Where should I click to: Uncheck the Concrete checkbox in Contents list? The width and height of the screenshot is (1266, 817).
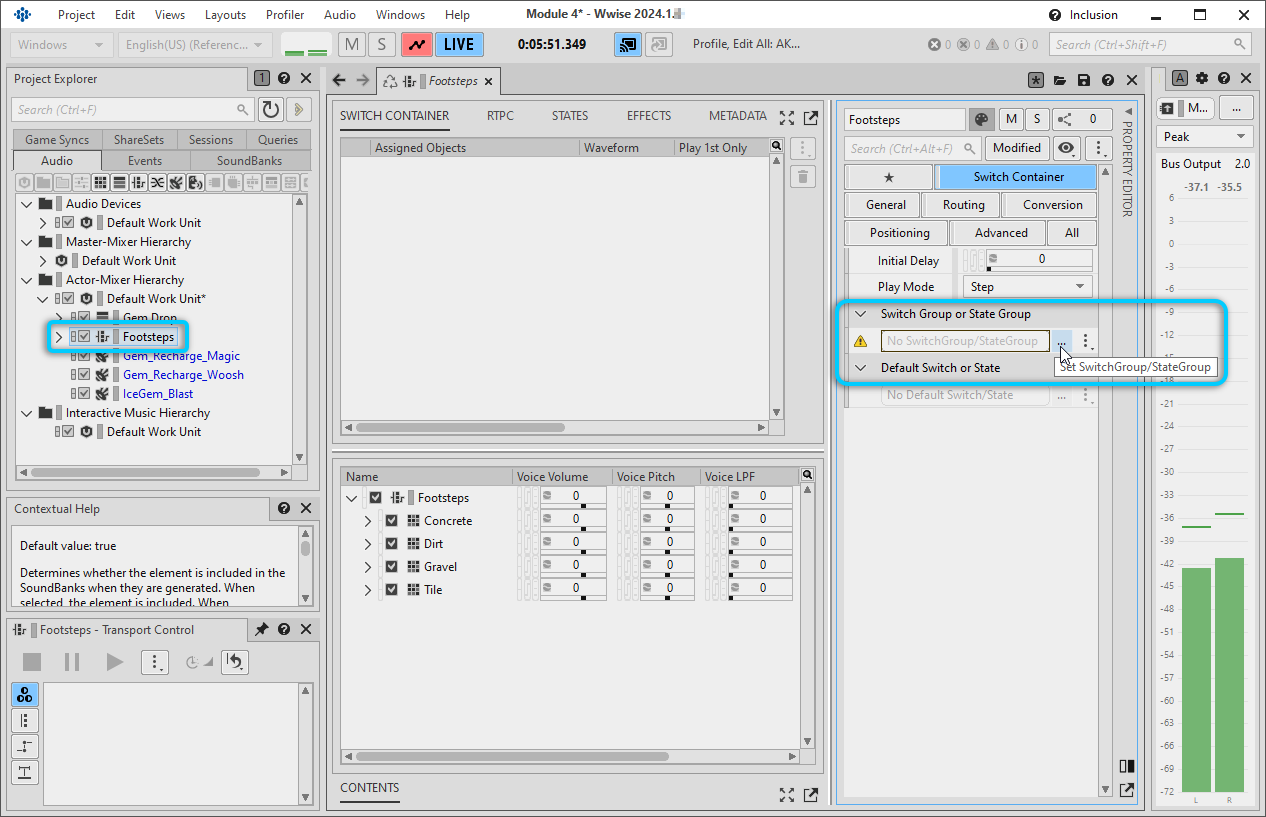click(391, 521)
